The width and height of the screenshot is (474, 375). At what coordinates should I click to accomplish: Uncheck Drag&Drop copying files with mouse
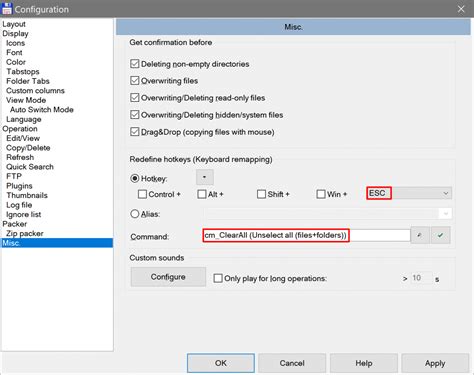tap(135, 132)
